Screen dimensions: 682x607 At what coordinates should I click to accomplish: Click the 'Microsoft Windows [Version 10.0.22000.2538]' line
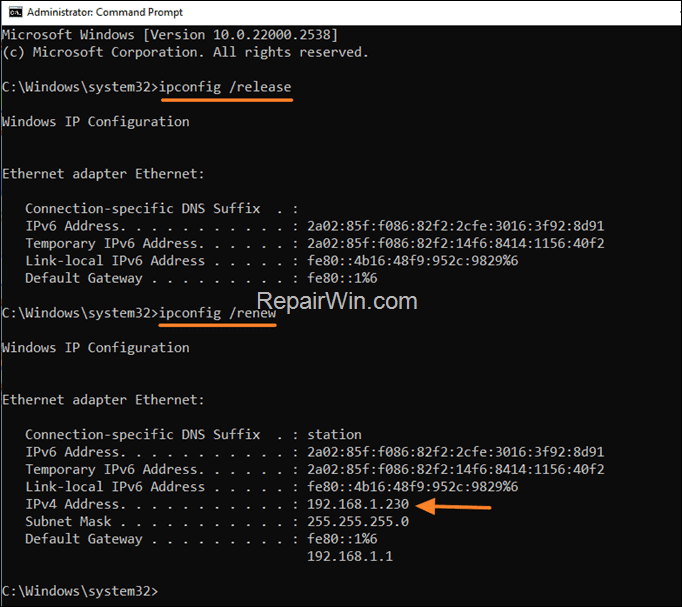(170, 35)
